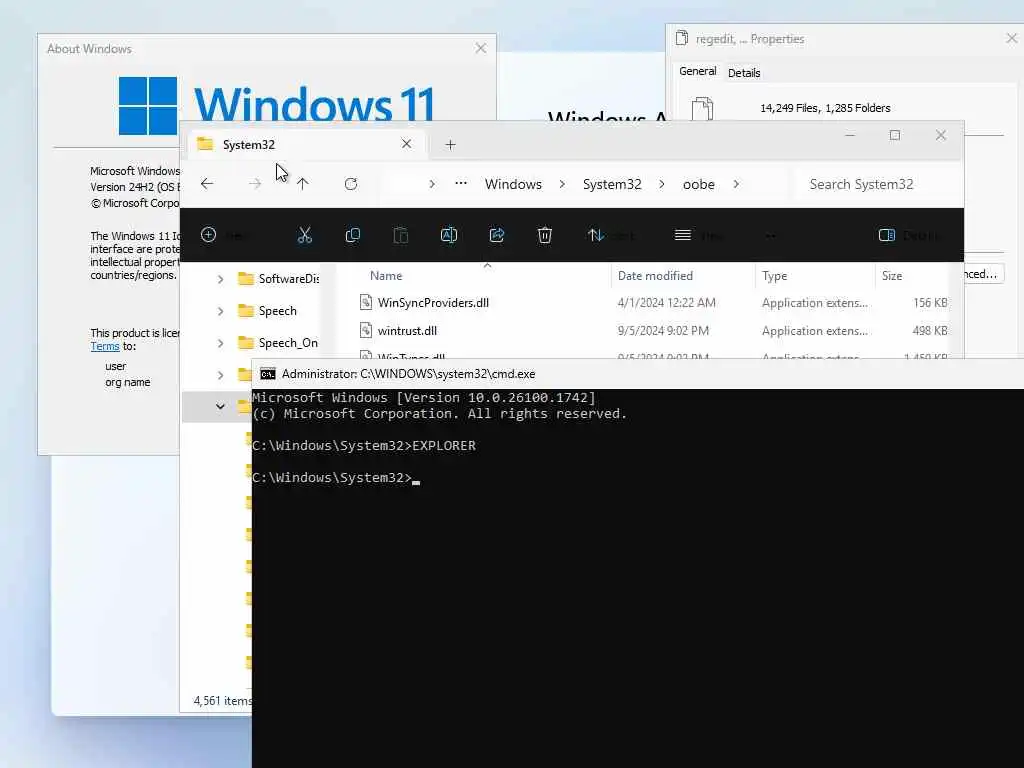Select the wintrust.dll file name

[x=408, y=330]
